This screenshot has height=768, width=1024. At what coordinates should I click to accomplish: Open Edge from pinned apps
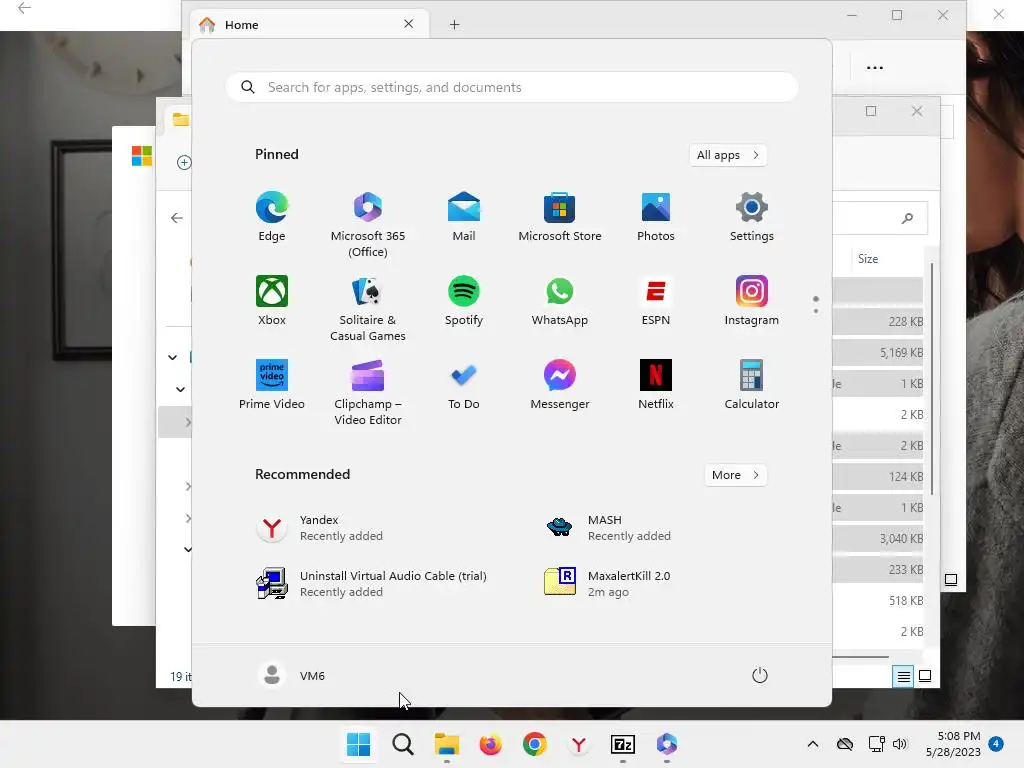click(x=272, y=217)
